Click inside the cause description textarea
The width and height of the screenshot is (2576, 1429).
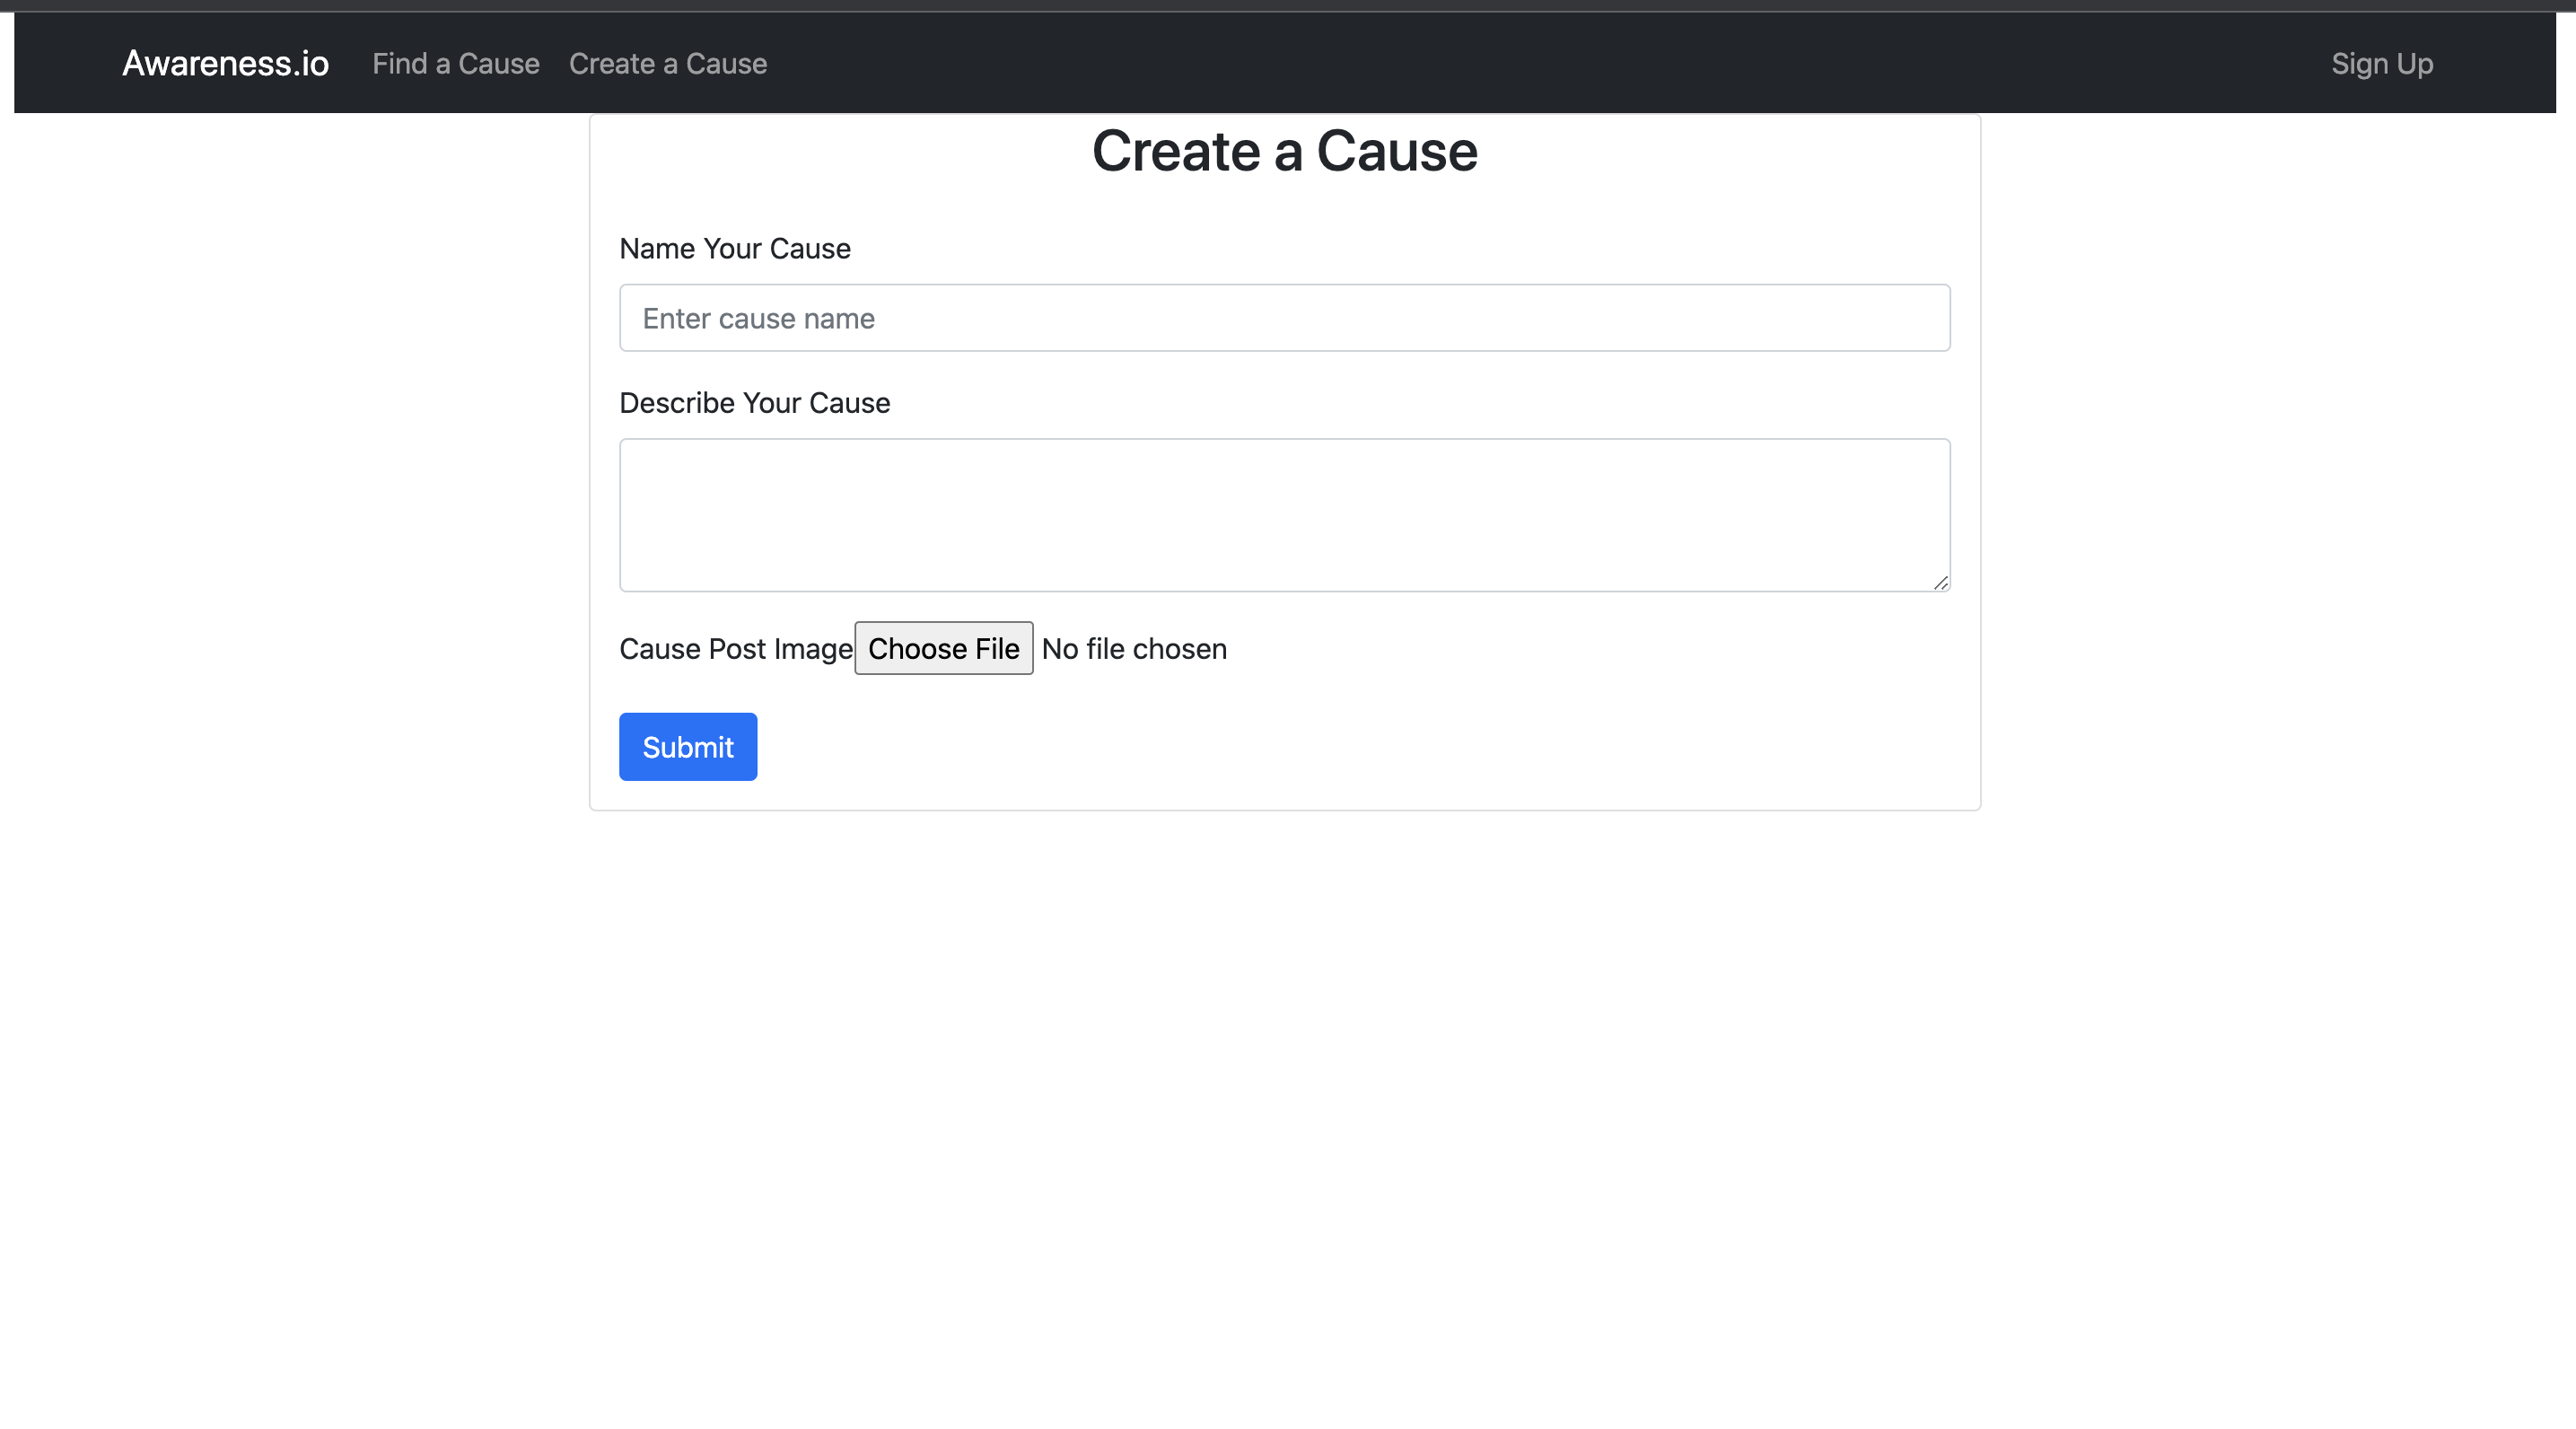coord(1284,514)
